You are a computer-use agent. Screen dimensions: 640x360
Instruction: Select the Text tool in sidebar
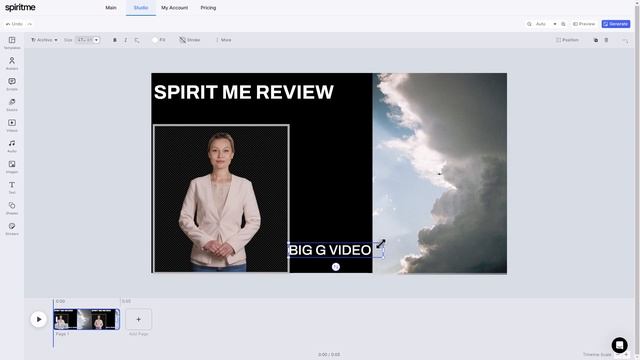click(12, 187)
